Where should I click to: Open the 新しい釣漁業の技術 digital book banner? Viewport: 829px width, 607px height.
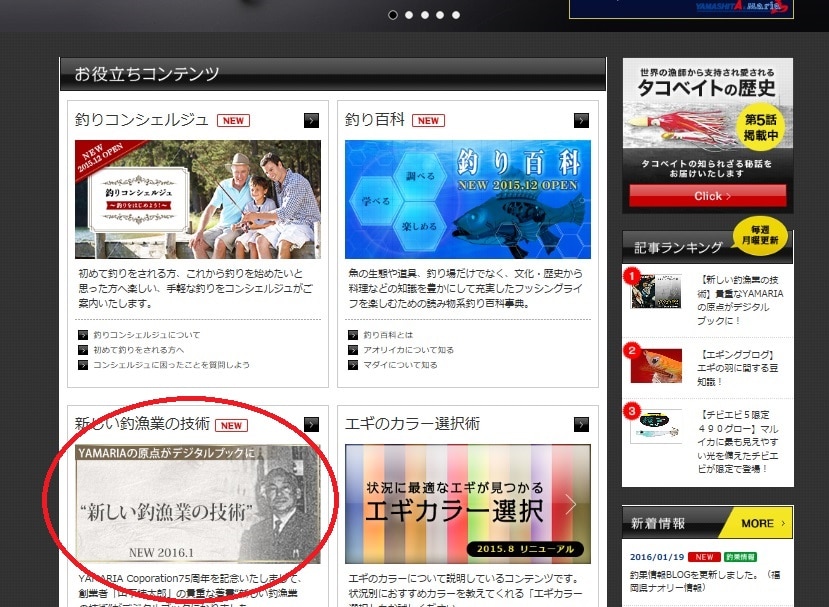pyautogui.click(x=198, y=504)
